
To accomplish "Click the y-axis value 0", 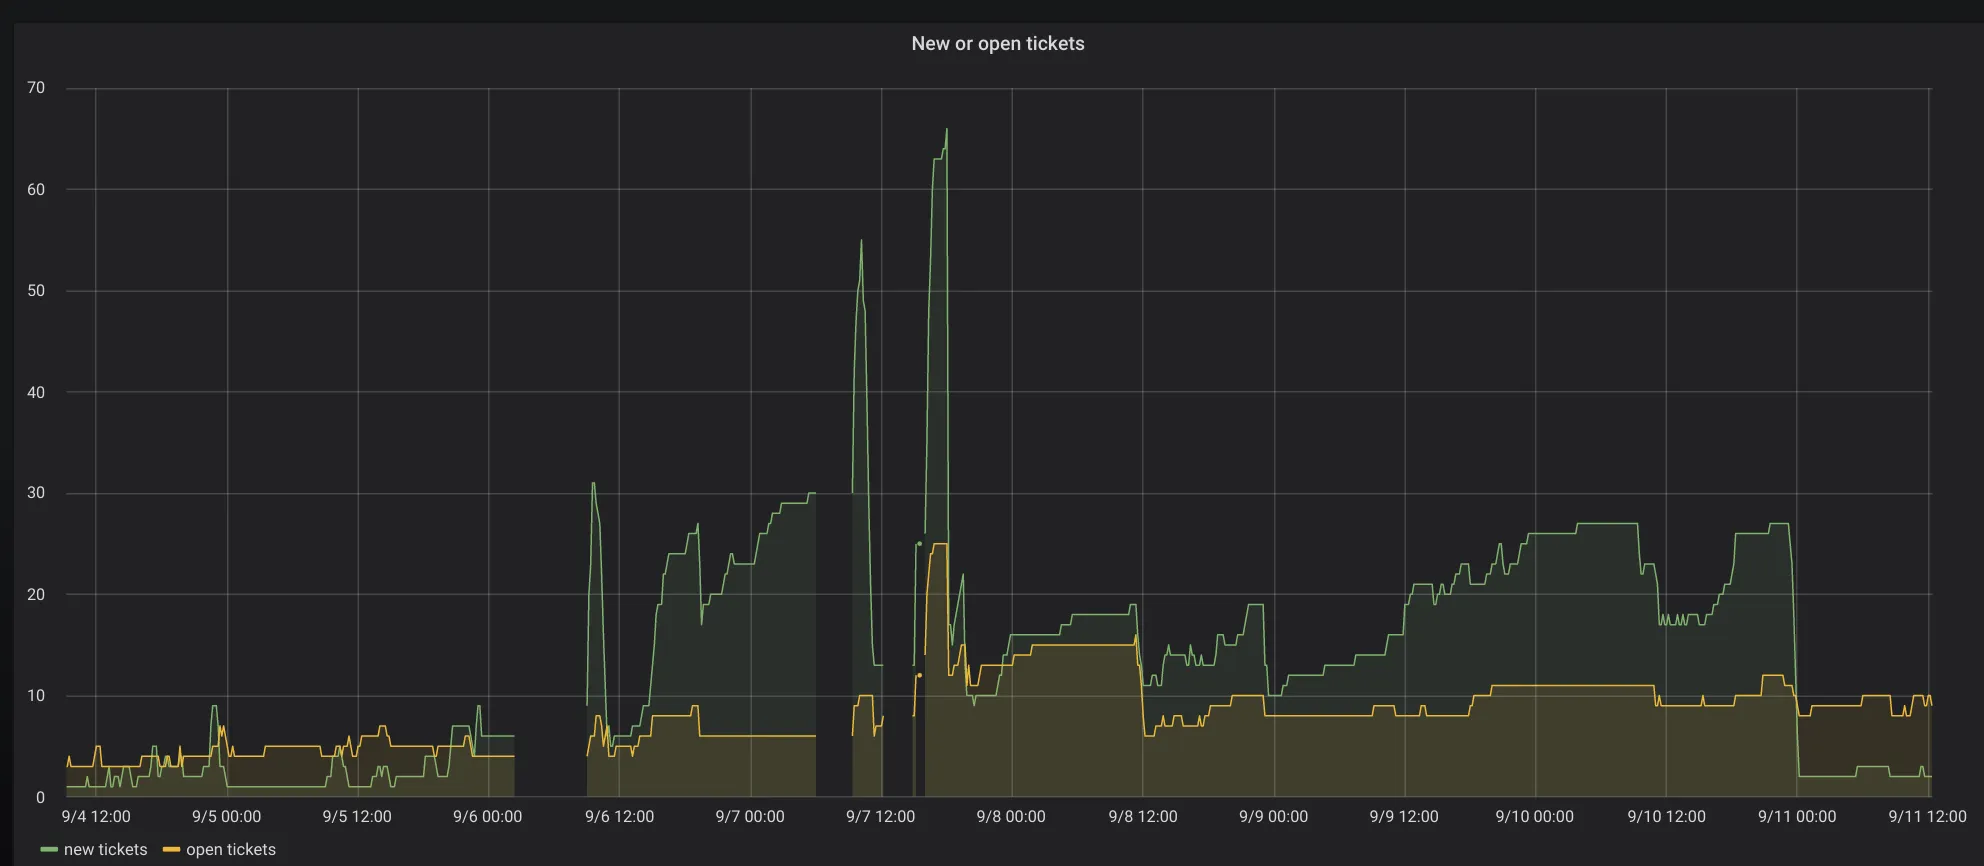I will point(40,798).
